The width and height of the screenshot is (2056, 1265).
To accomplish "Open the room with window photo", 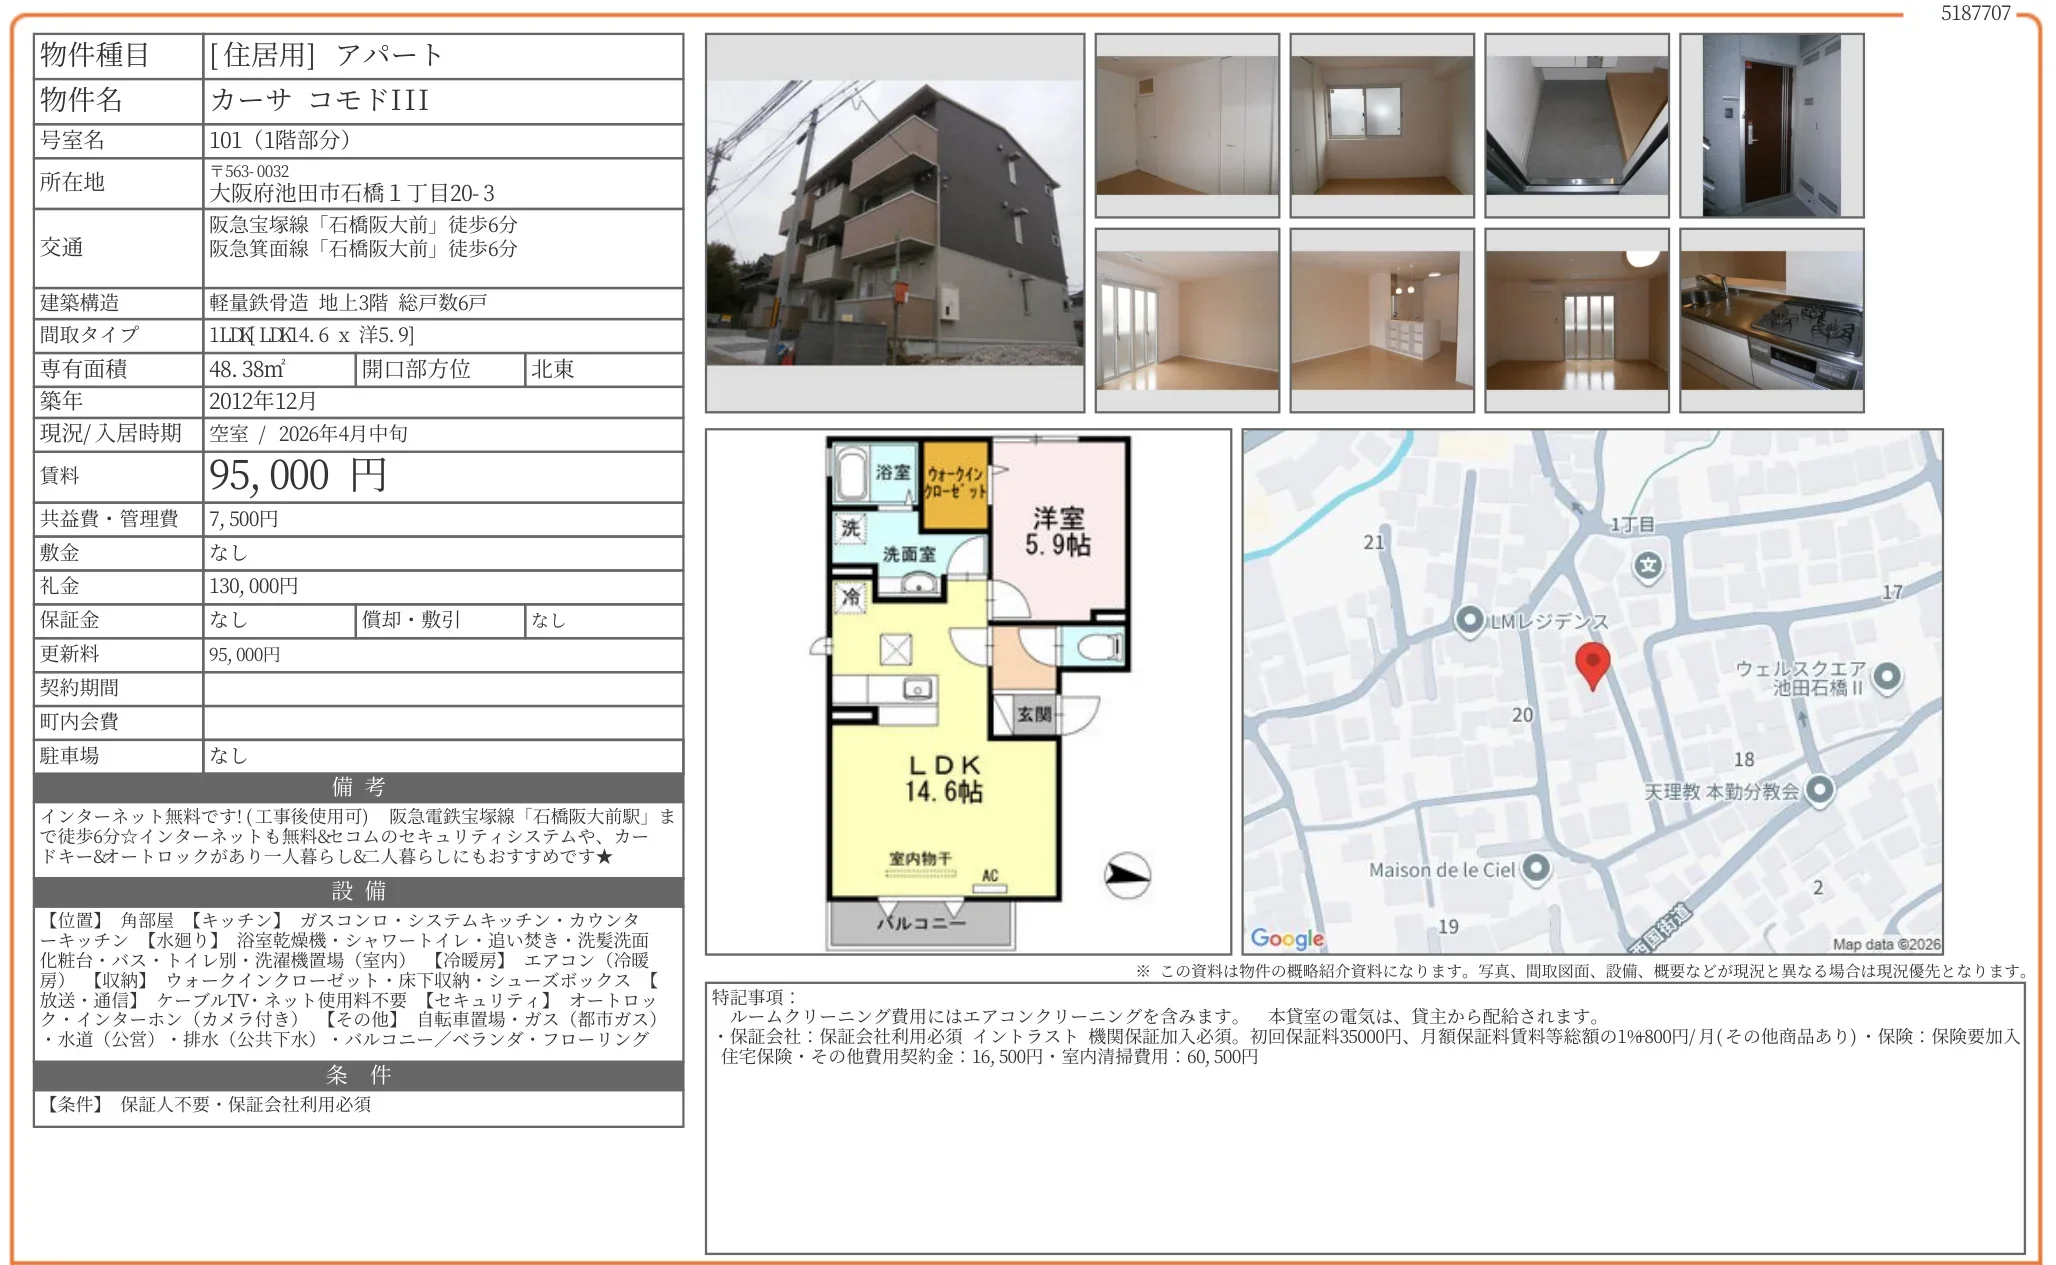I will pyautogui.click(x=1381, y=125).
